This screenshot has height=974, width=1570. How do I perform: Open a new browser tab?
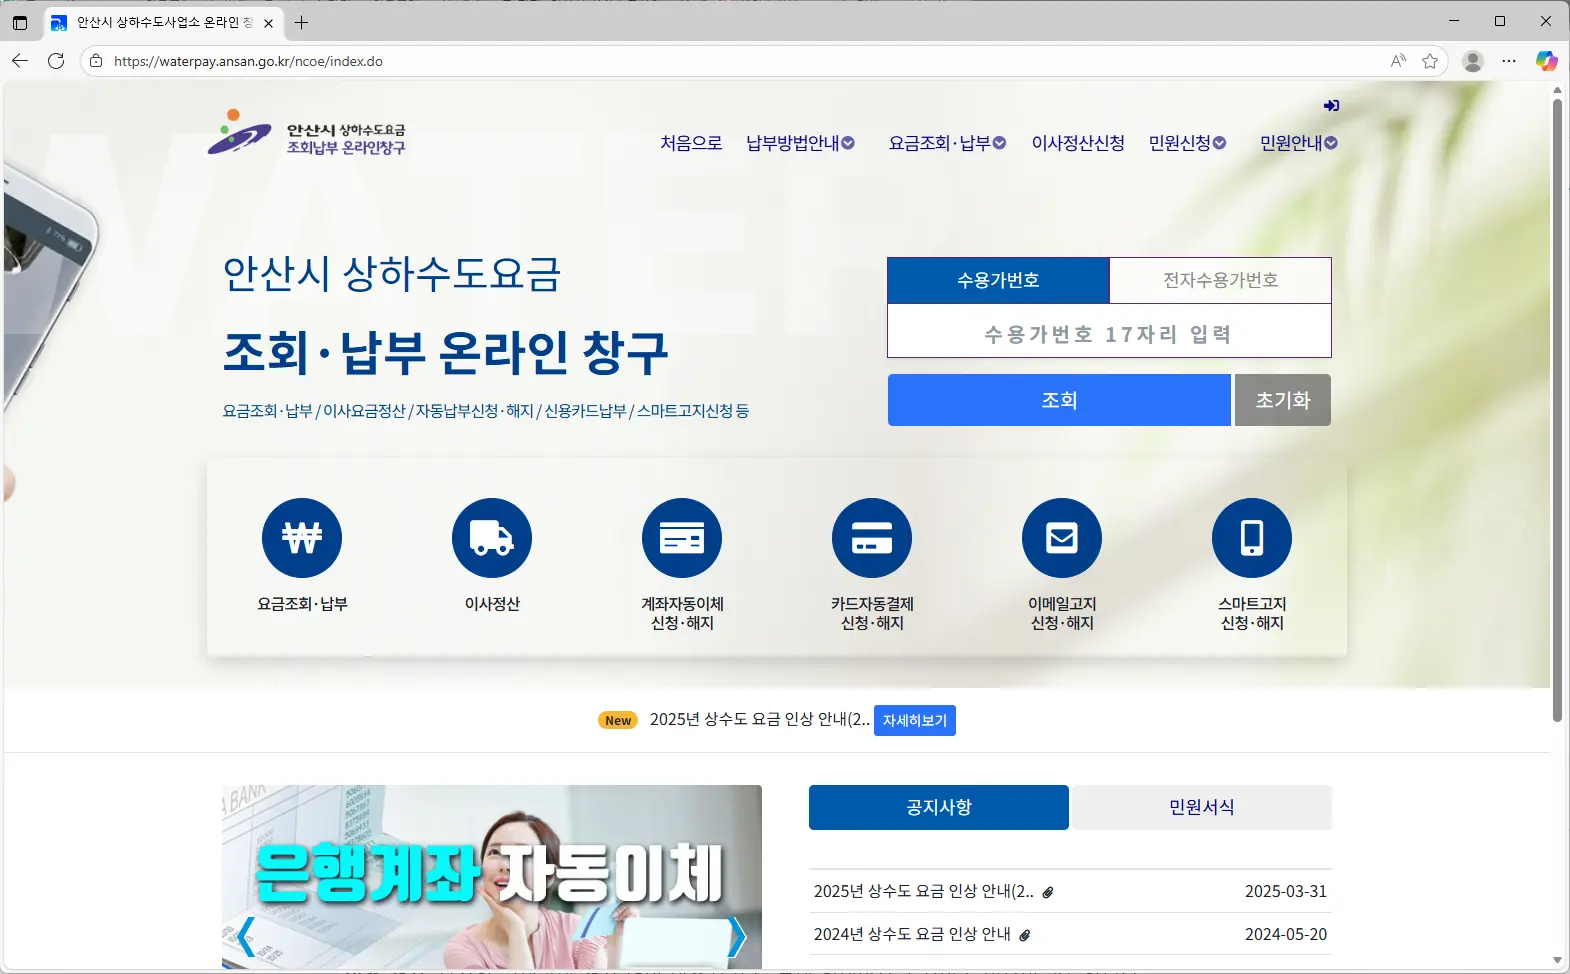click(x=301, y=22)
